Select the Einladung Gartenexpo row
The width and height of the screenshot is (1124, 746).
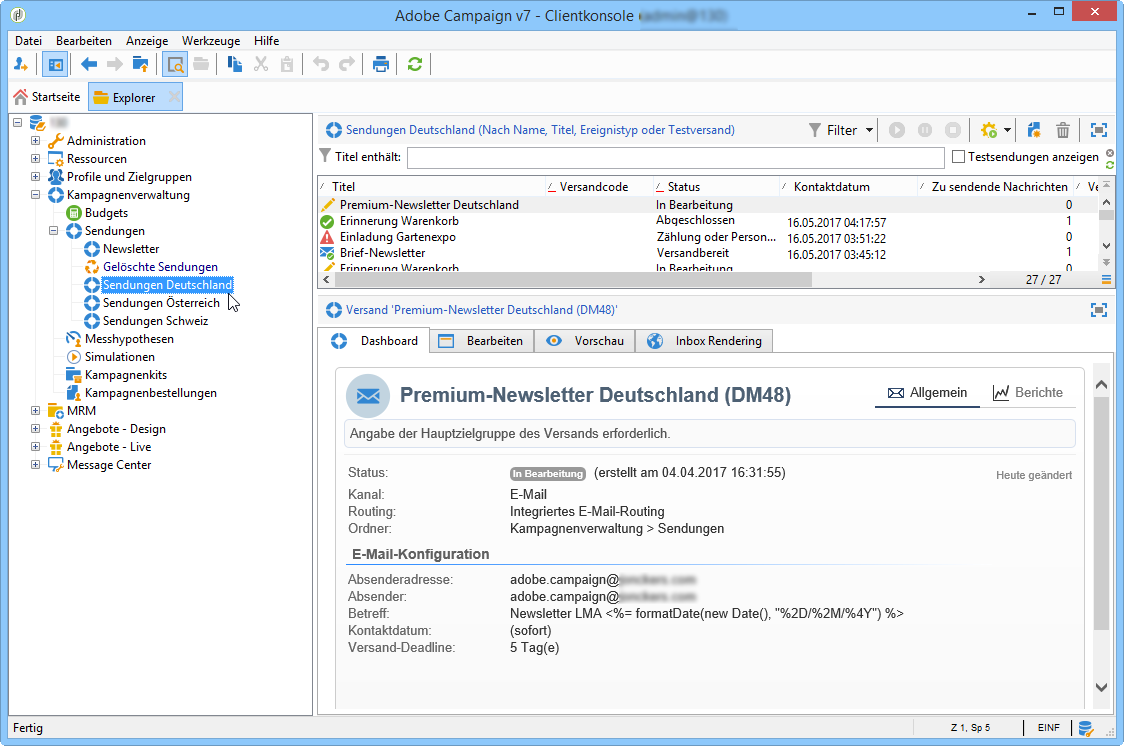coord(707,237)
